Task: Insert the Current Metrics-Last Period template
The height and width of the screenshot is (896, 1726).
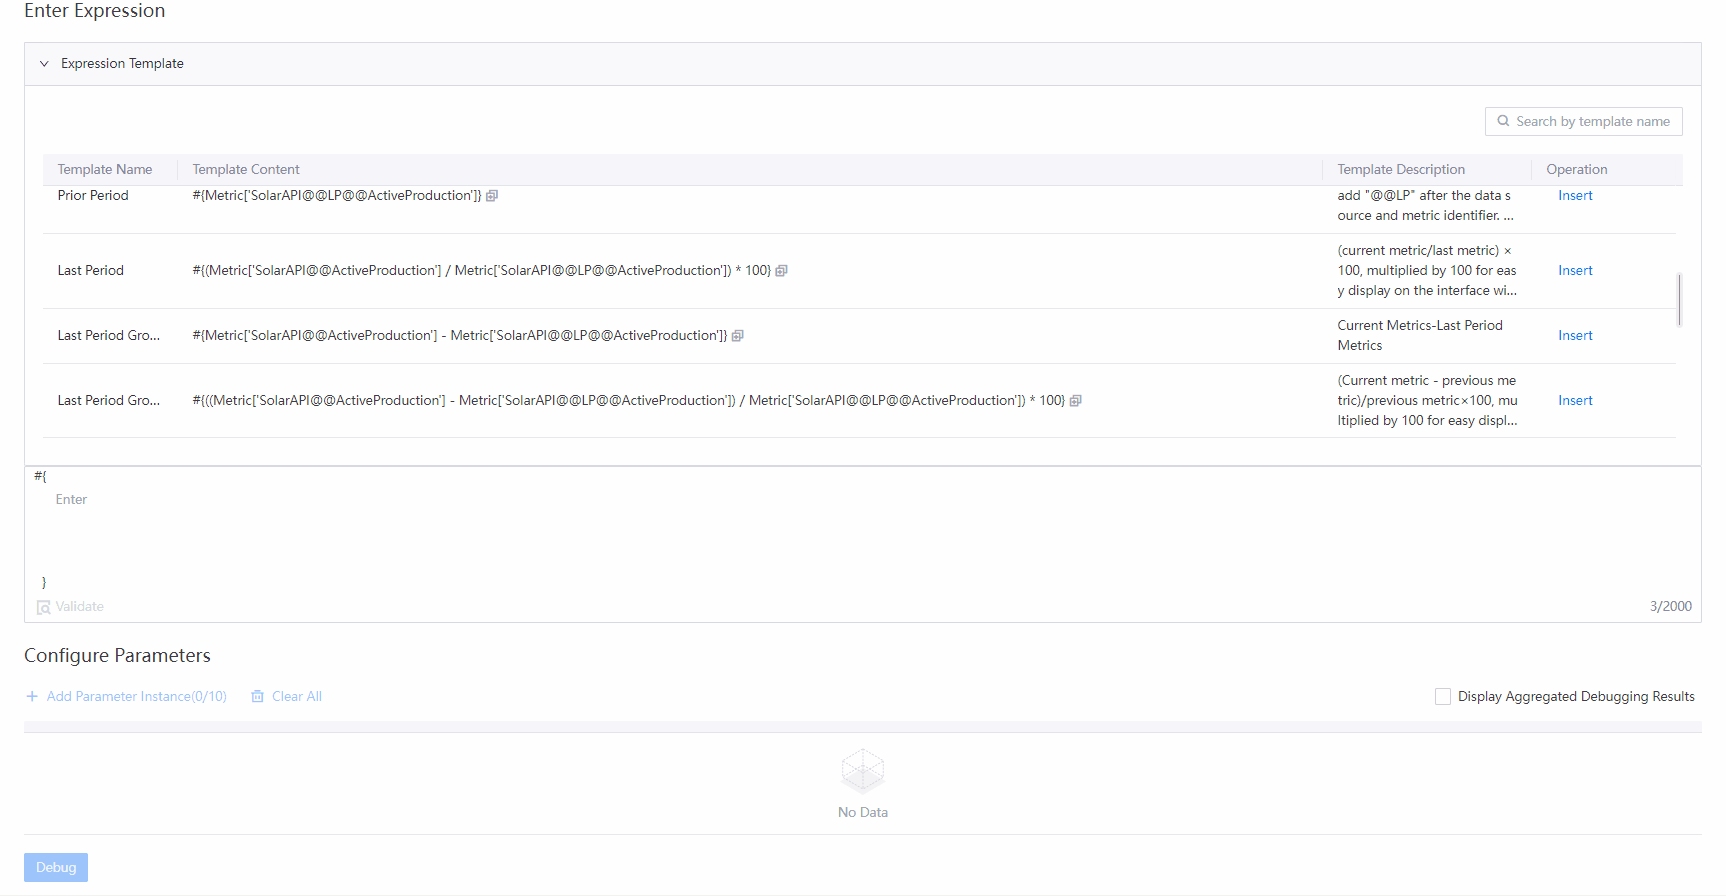Action: pos(1574,336)
